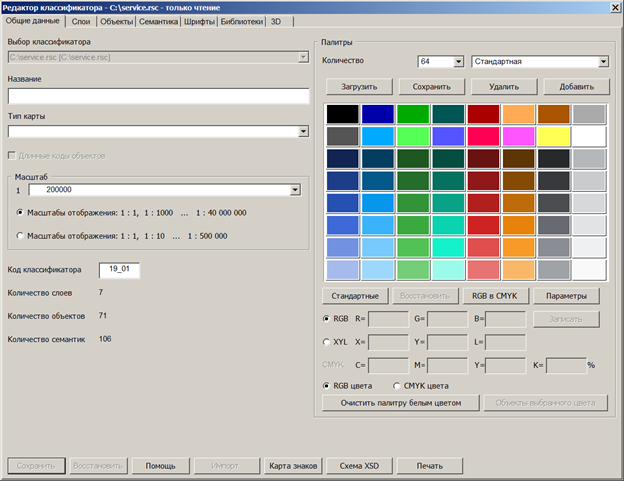This screenshot has width=624, height=481.
Task: Choose display scale range 1:10 to 1:500 000
Action: coord(22,236)
